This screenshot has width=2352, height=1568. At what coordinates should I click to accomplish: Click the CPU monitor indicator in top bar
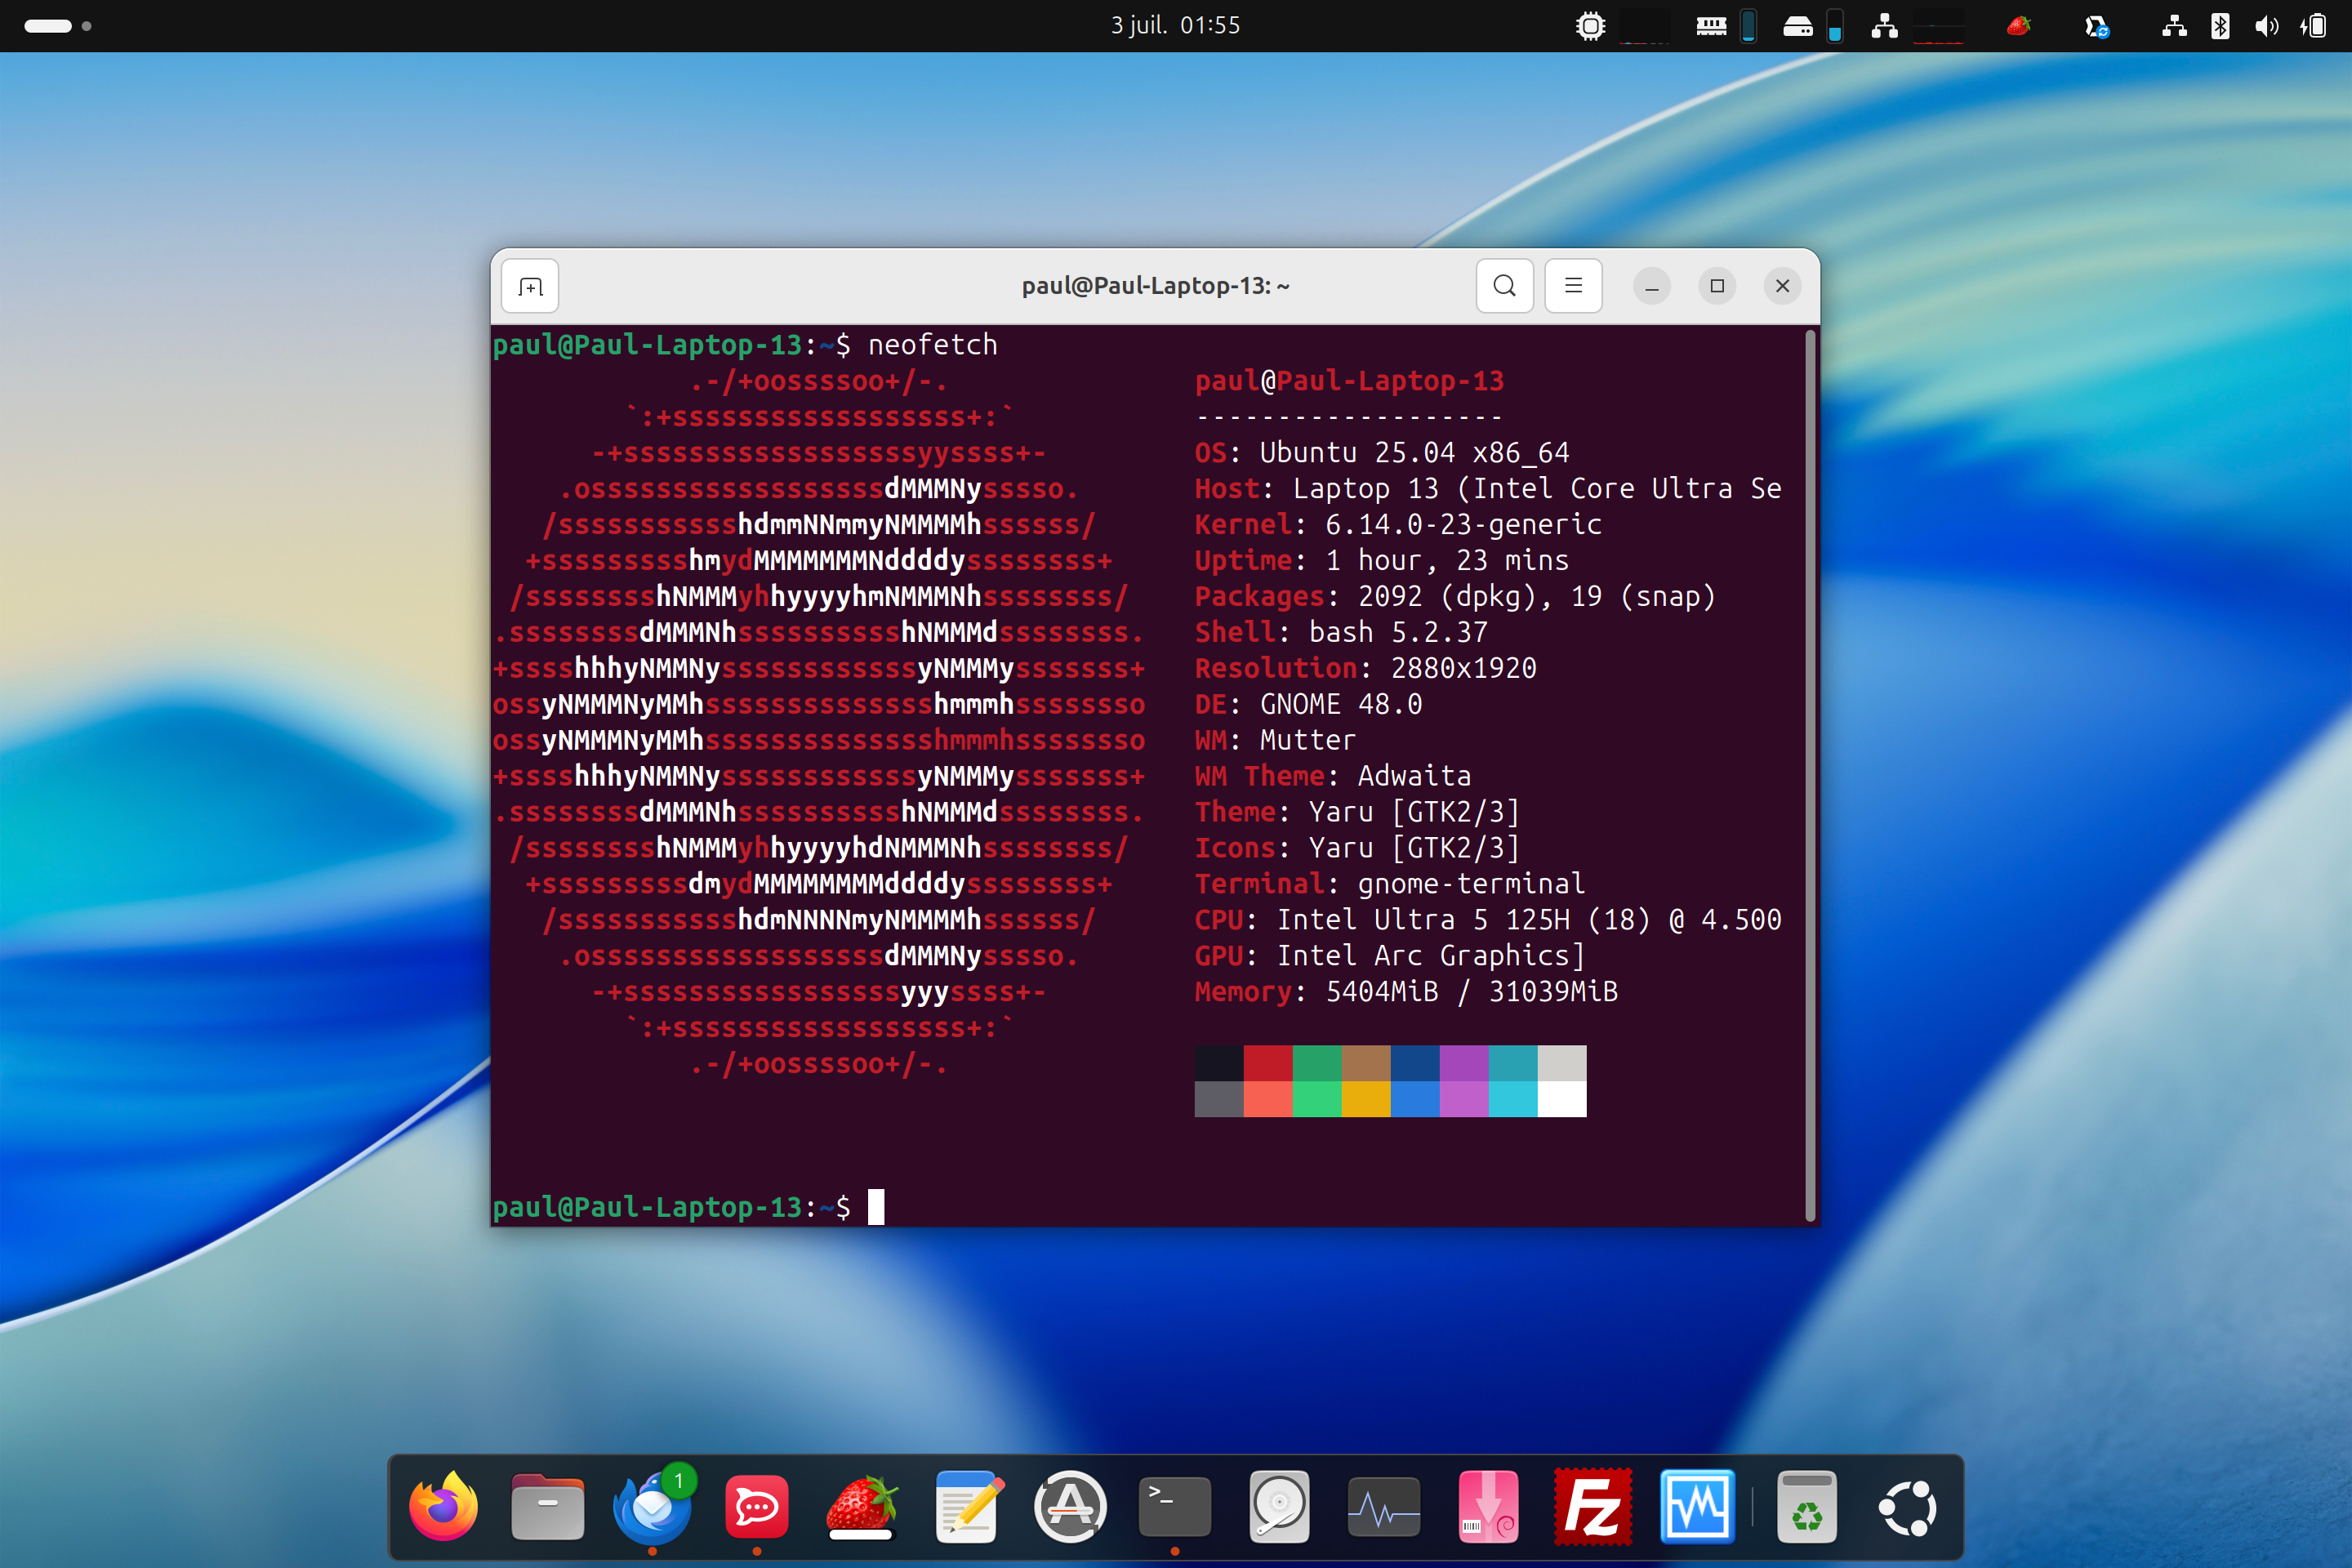(x=1590, y=26)
